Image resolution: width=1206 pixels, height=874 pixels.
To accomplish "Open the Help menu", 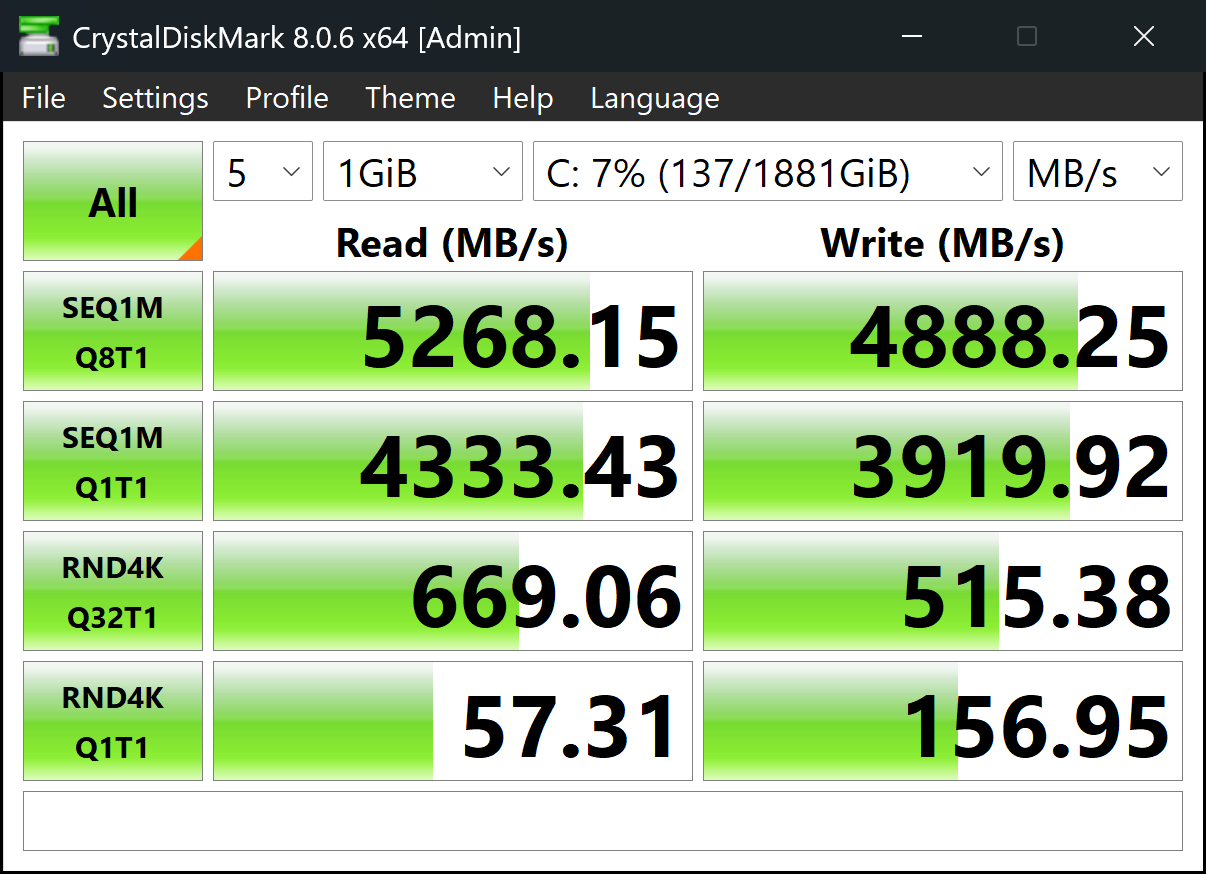I will coord(523,98).
